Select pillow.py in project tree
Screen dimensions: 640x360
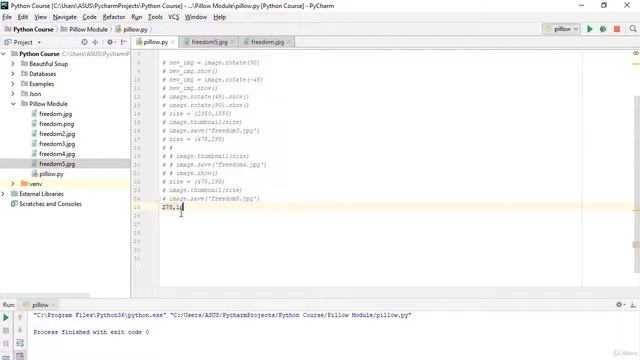[x=51, y=174]
